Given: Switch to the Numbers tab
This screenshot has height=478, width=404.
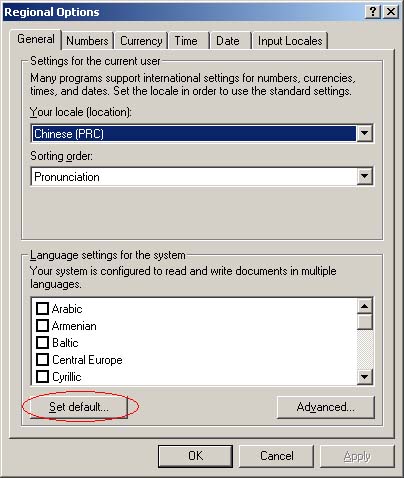Looking at the screenshot, I should 87,41.
